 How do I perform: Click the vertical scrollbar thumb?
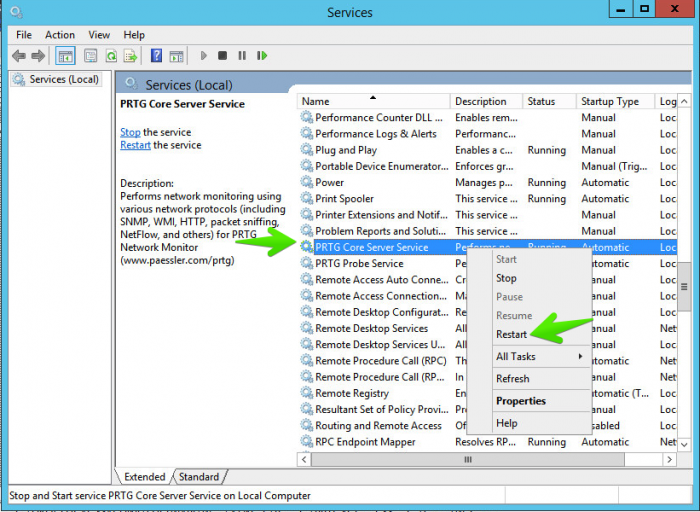coord(684,287)
